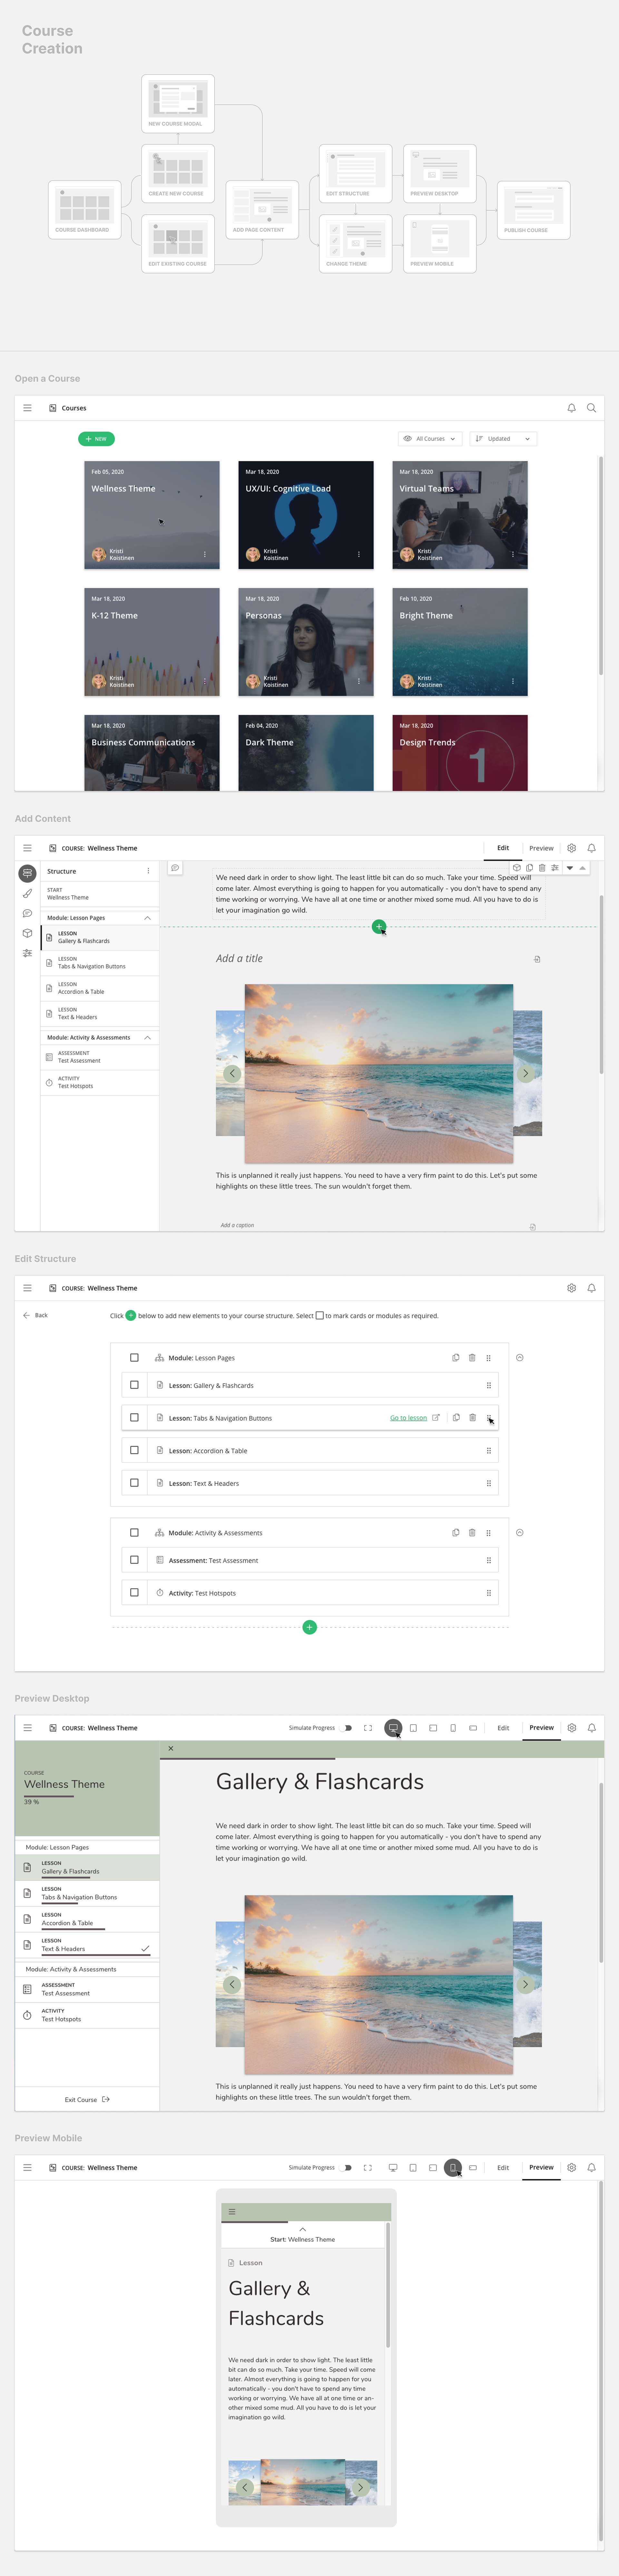Duplicate Module: Lesson Pages in Edit Structure
The height and width of the screenshot is (2576, 619).
click(x=456, y=1358)
